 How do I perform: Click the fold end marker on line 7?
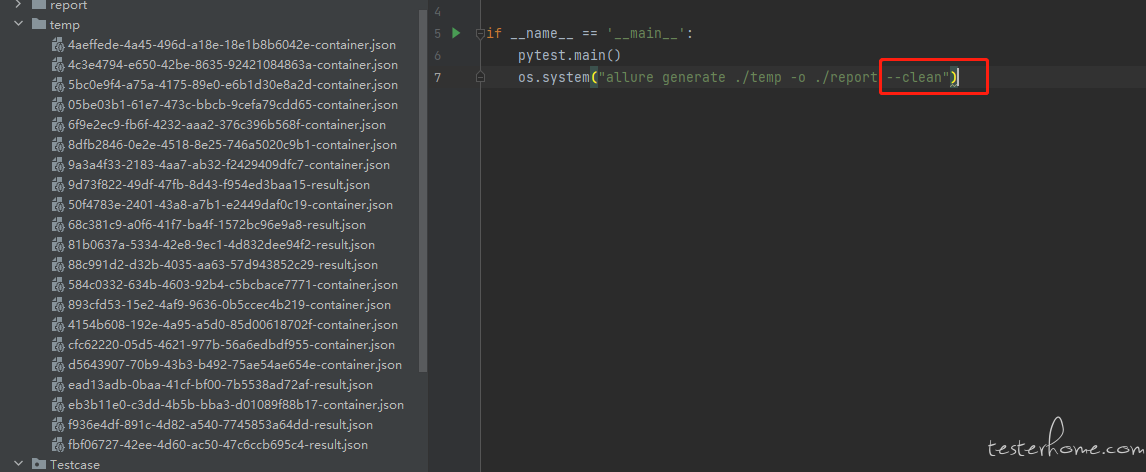click(x=479, y=77)
